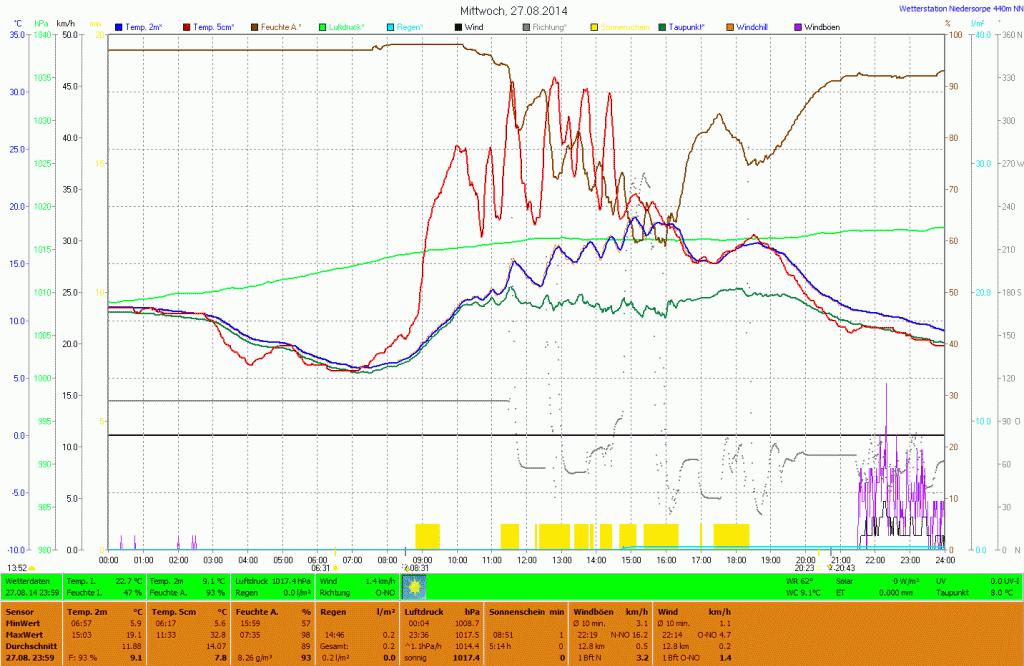Click the brown Feuchte A. legend marker
The width and height of the screenshot is (1024, 666).
click(255, 26)
